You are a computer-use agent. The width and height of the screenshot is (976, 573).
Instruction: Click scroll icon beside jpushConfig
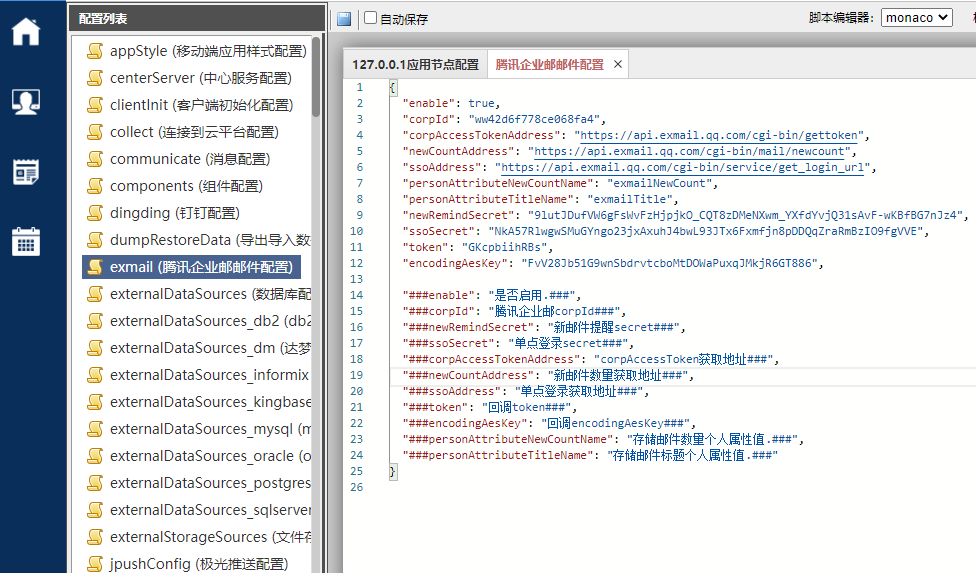click(x=95, y=564)
